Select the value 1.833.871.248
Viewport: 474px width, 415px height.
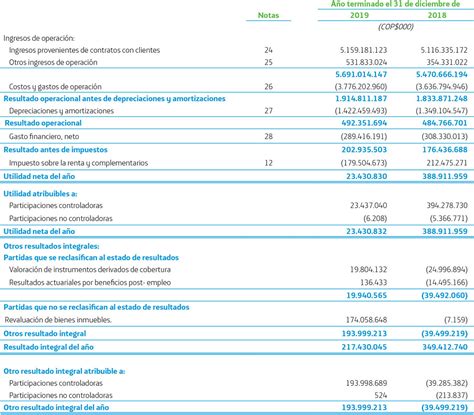(442, 99)
